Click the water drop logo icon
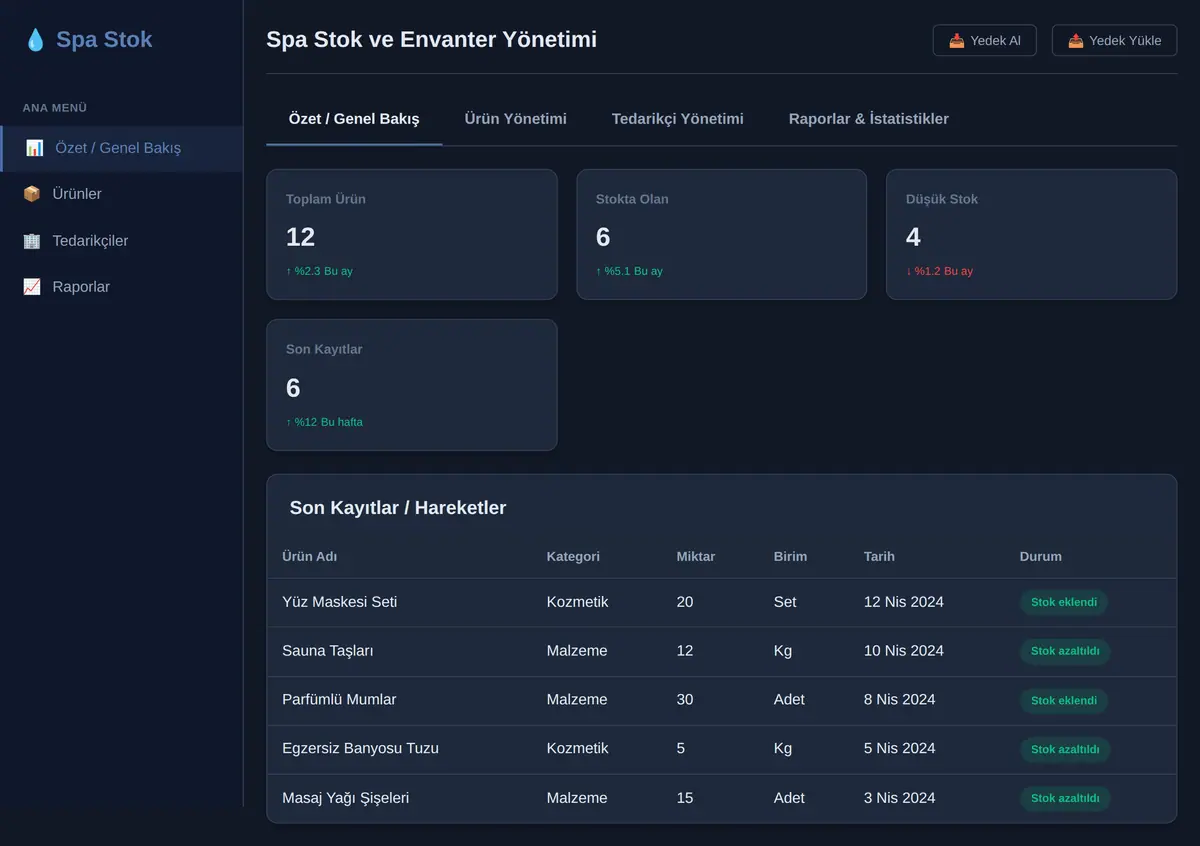Viewport: 1200px width, 846px height. click(x=35, y=40)
